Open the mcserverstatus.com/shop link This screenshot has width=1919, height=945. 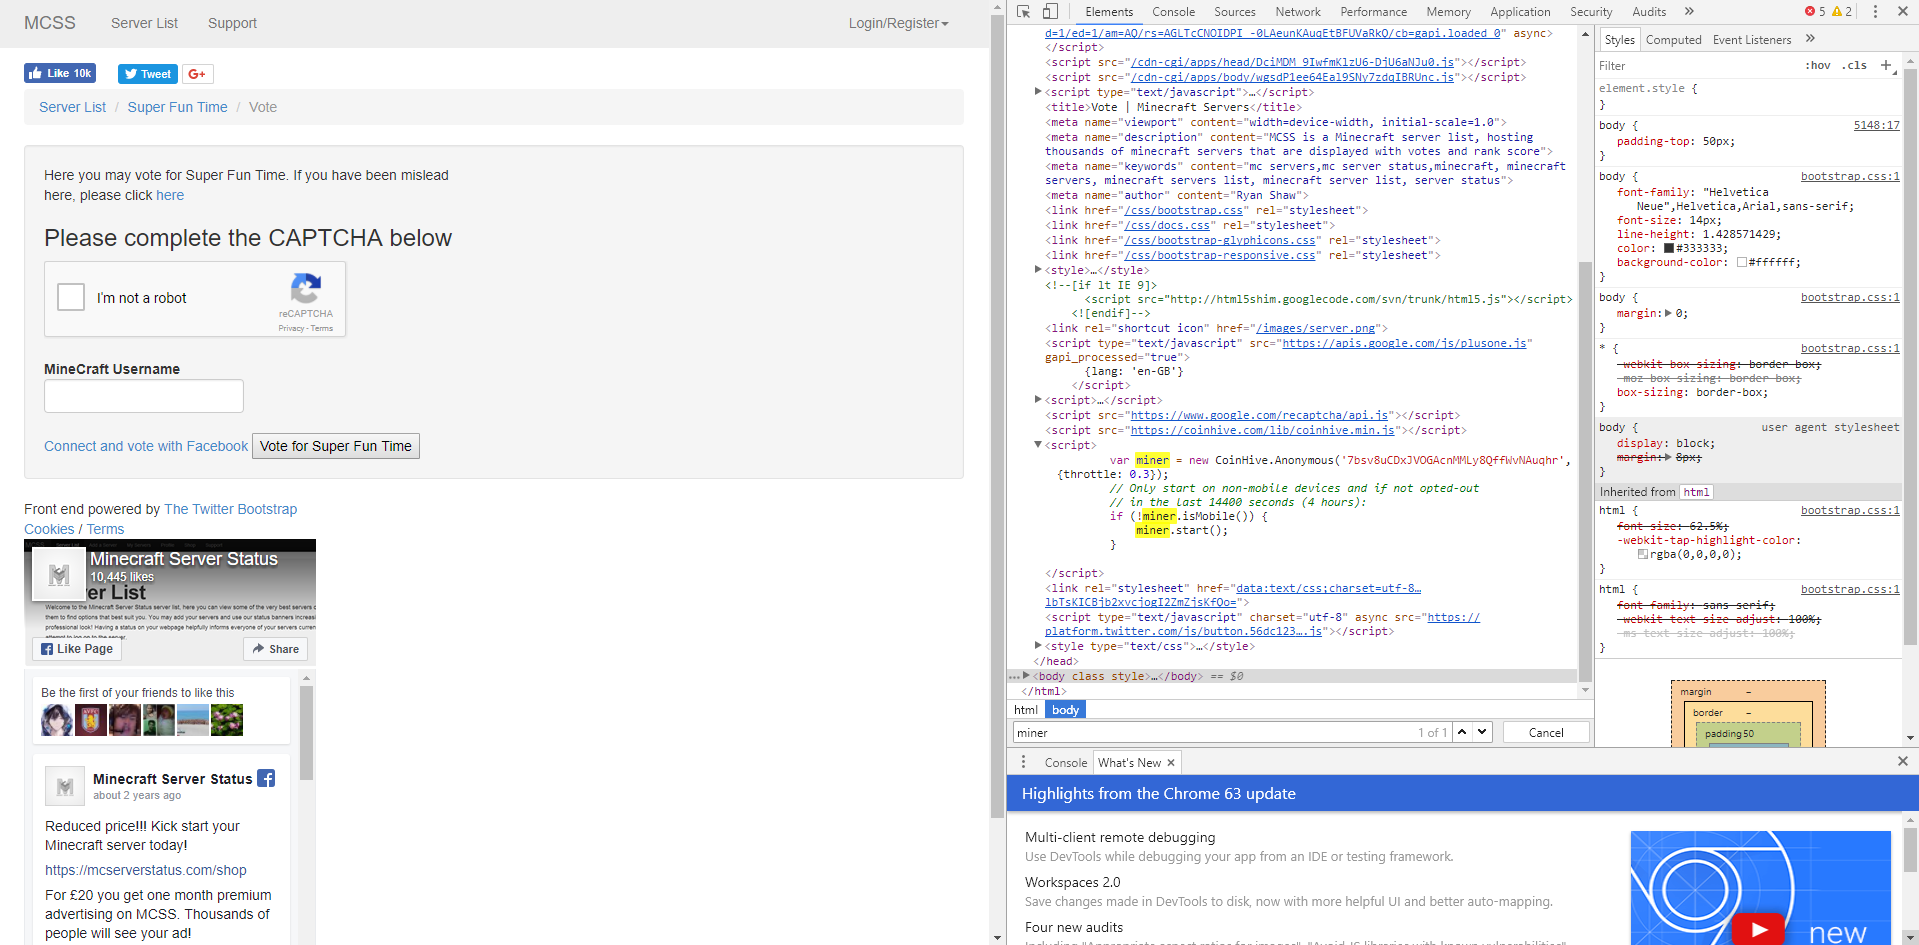[146, 870]
